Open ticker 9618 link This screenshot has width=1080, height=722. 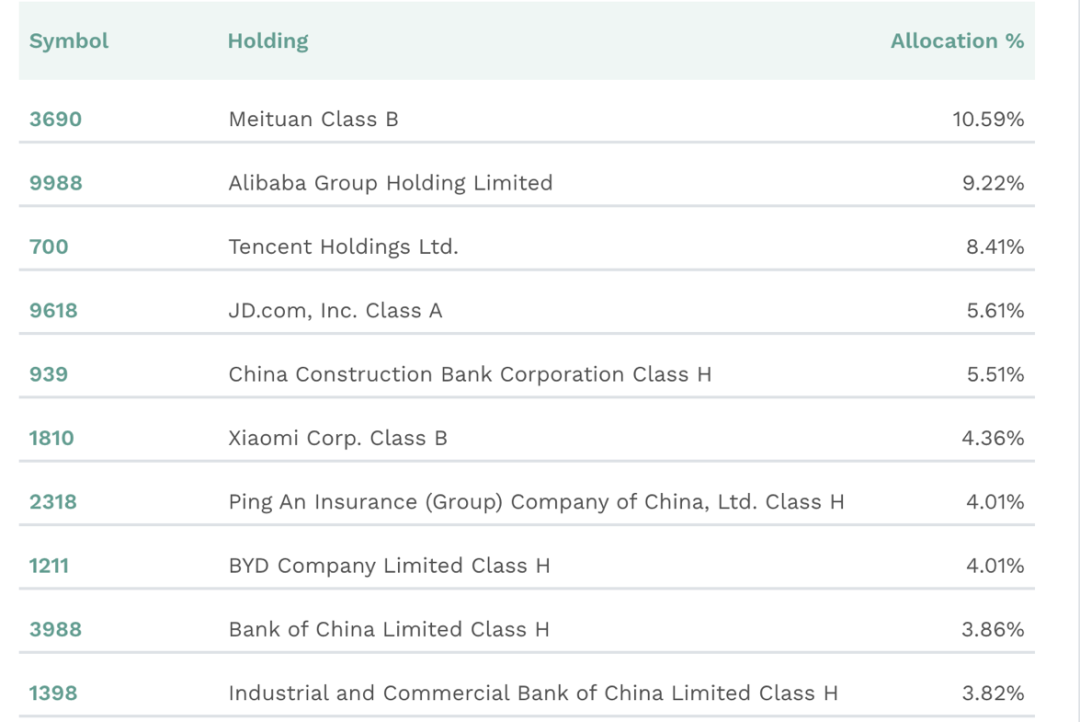pyautogui.click(x=53, y=311)
